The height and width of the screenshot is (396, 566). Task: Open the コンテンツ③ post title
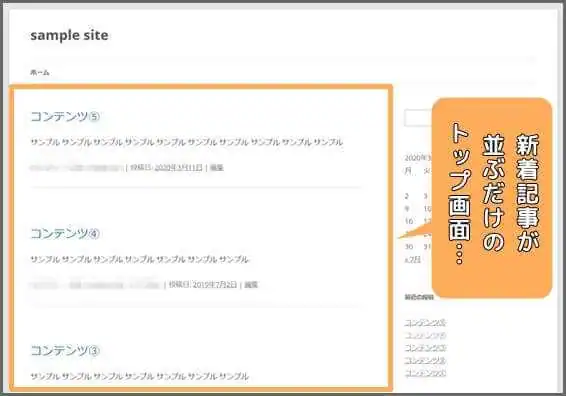pyautogui.click(x=65, y=351)
